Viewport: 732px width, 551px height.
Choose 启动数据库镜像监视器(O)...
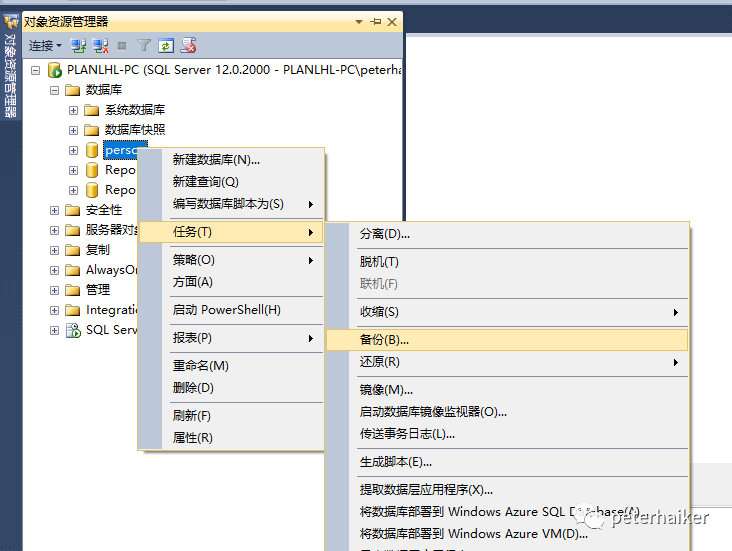point(507,412)
